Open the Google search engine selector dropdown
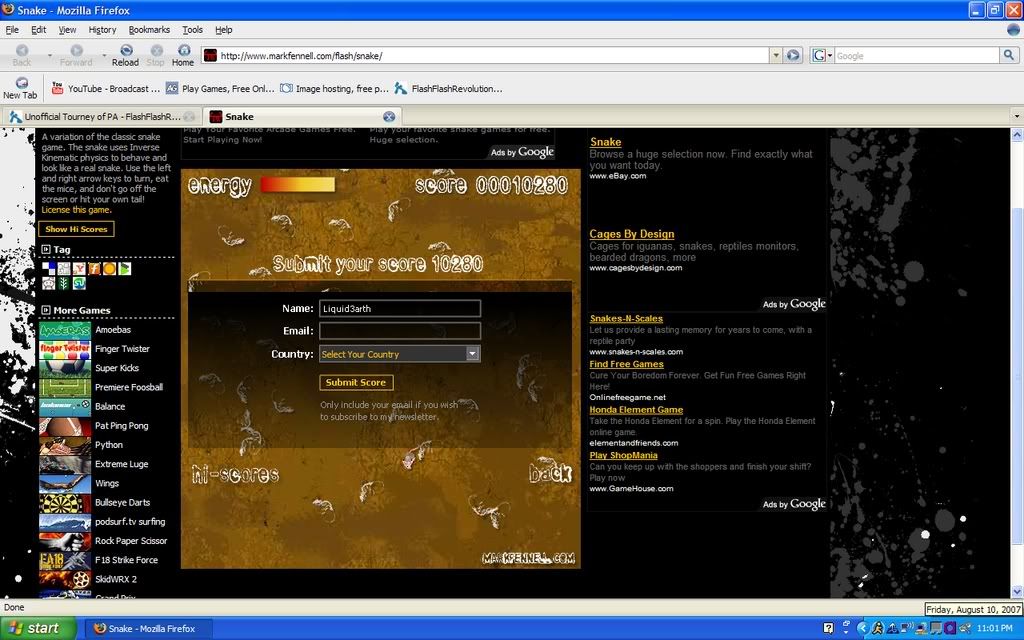Viewport: 1024px width, 640px height. pyautogui.click(x=822, y=56)
